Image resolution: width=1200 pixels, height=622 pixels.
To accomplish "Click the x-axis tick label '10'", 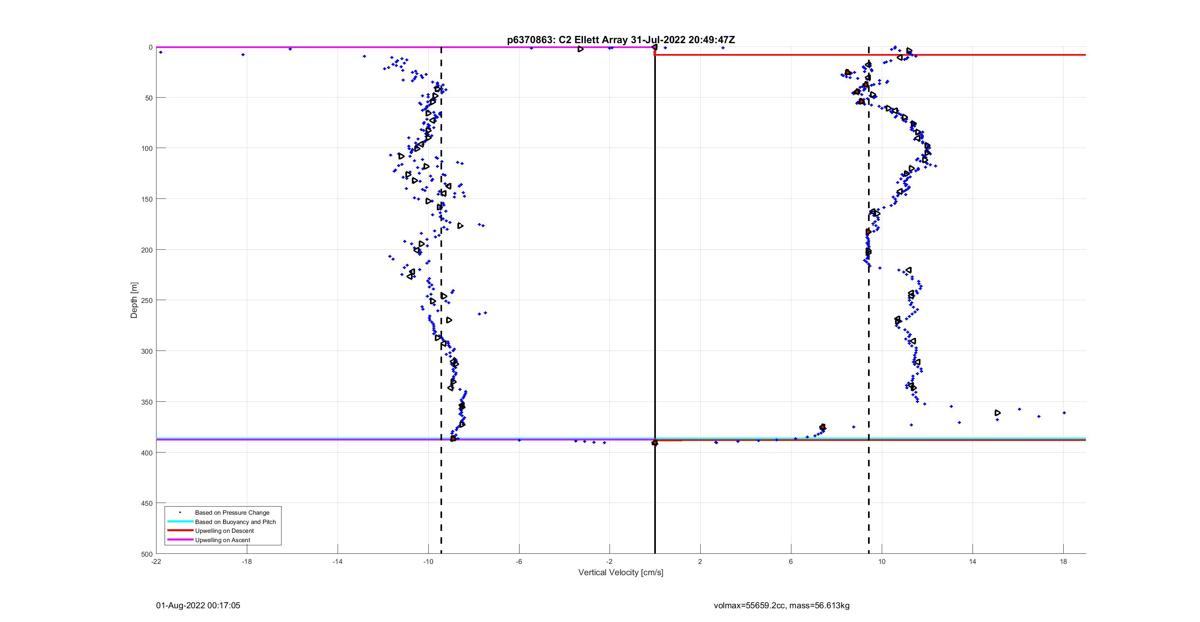I will coord(882,562).
